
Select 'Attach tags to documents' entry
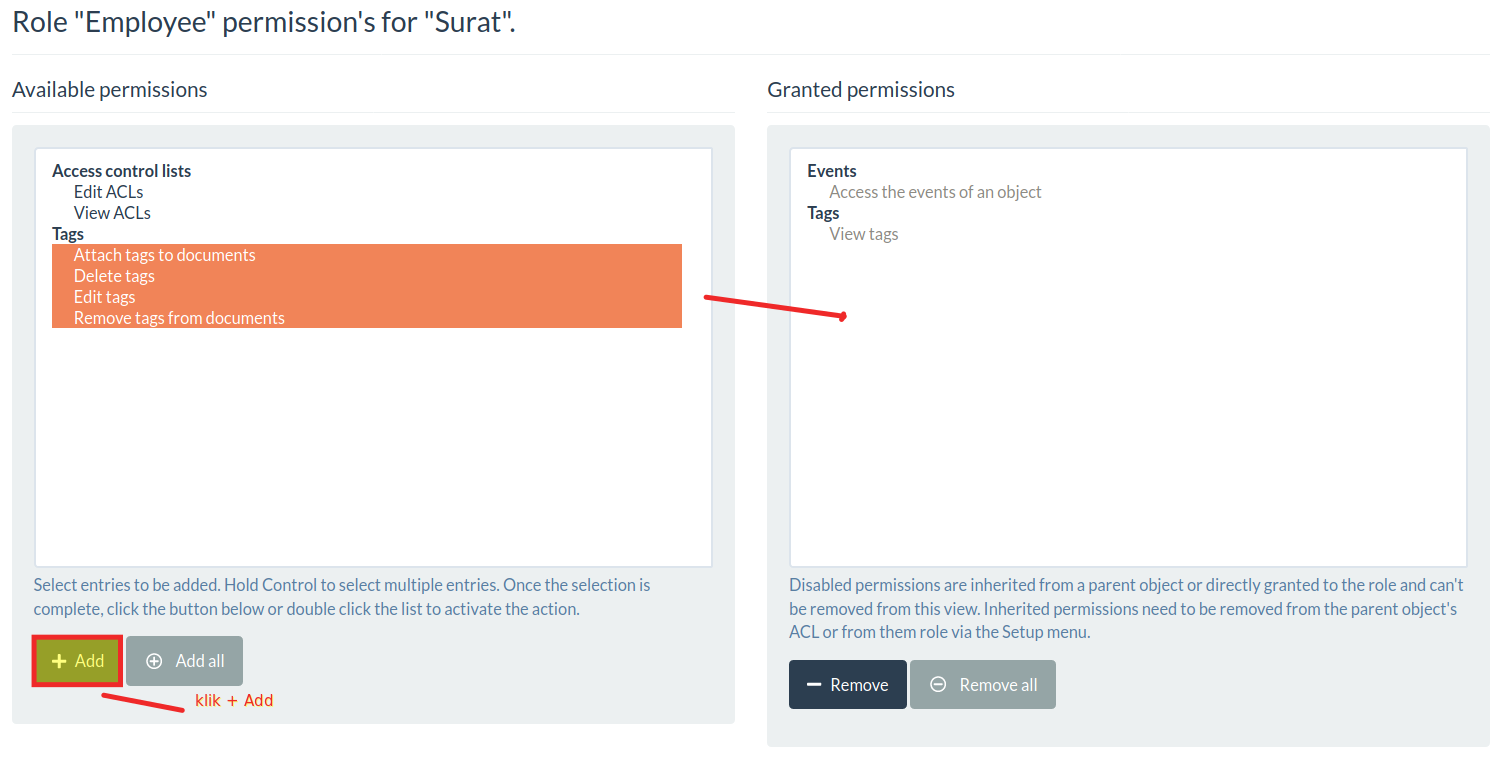[367, 255]
